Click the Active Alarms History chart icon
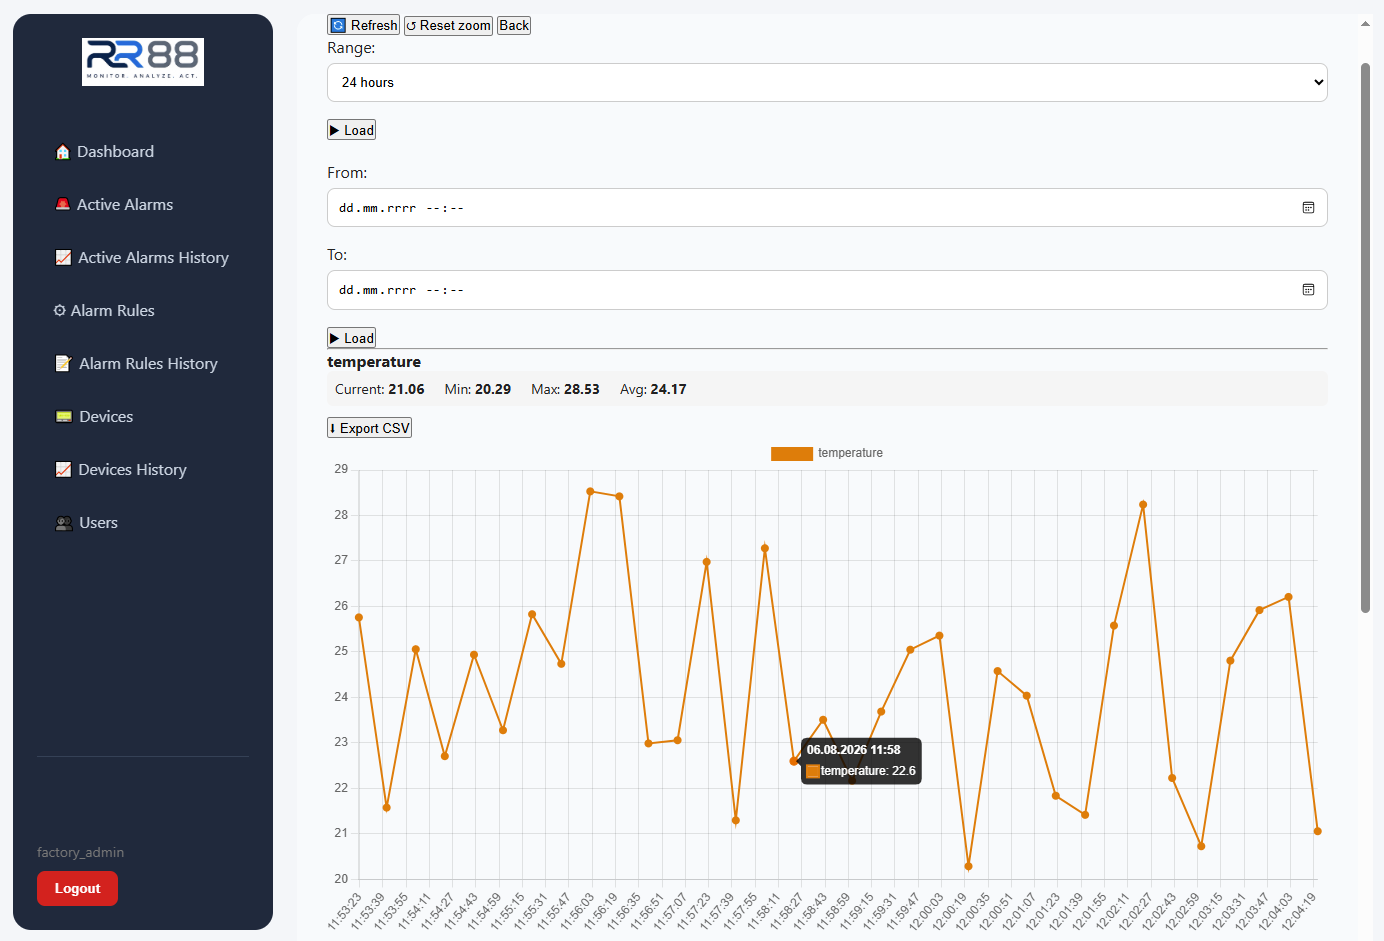The image size is (1384, 941). pyautogui.click(x=63, y=257)
